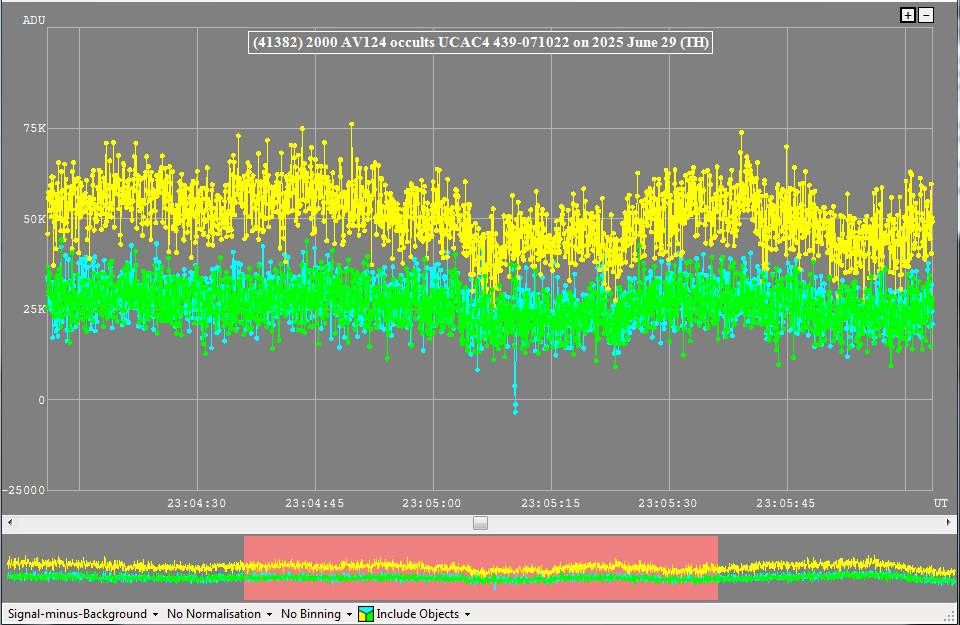The height and width of the screenshot is (625, 960).
Task: Click the pink selected region in overview
Action: pos(480,567)
